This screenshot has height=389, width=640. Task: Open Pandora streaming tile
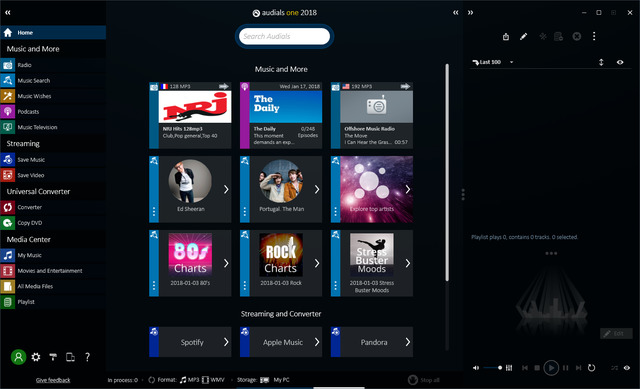(372, 342)
